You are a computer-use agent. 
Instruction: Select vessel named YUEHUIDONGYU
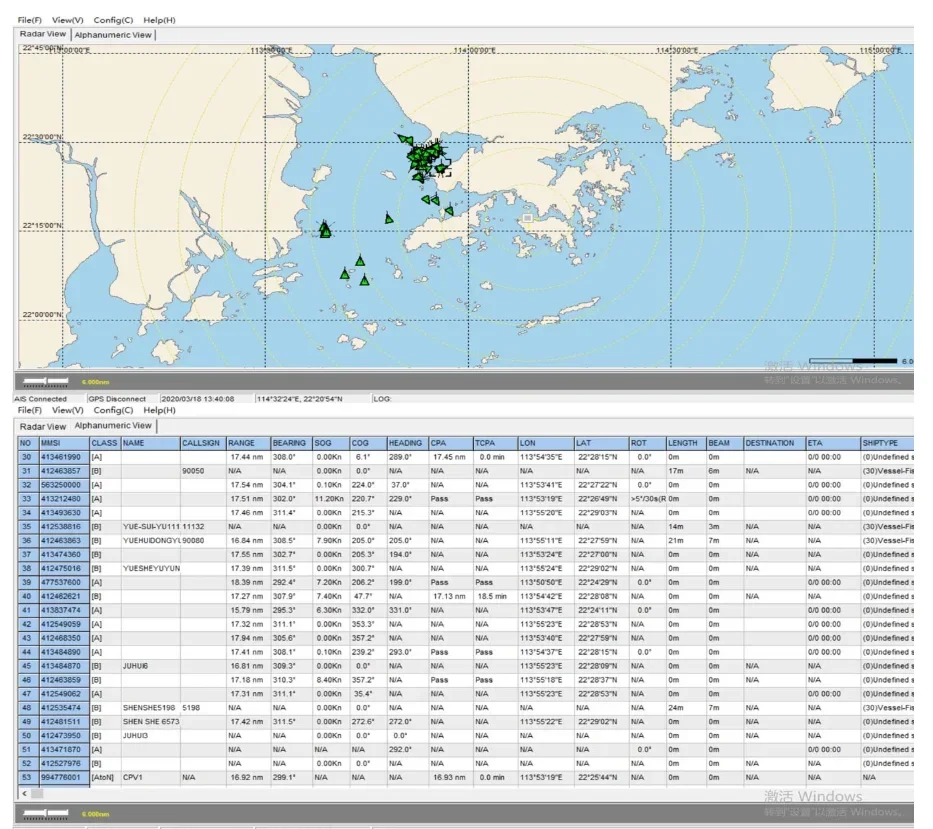(466, 540)
